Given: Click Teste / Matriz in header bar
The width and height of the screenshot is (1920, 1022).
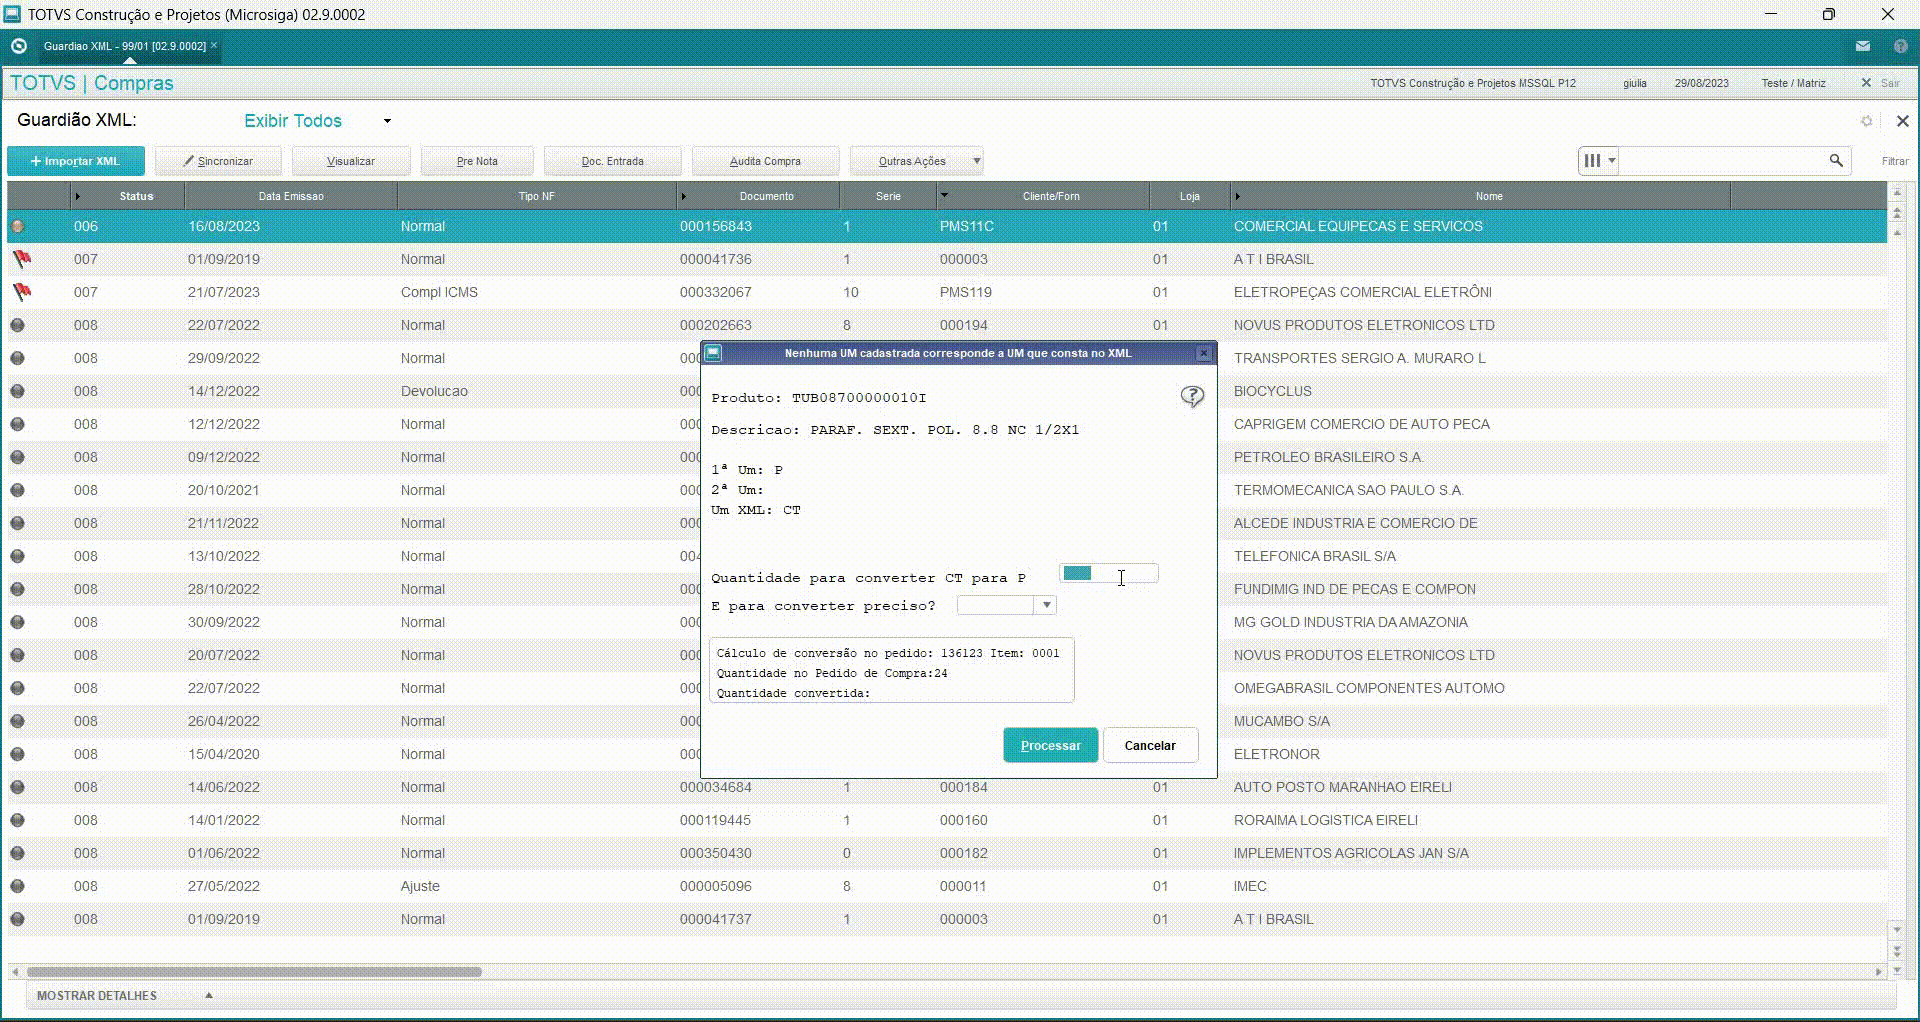Looking at the screenshot, I should click(x=1793, y=83).
